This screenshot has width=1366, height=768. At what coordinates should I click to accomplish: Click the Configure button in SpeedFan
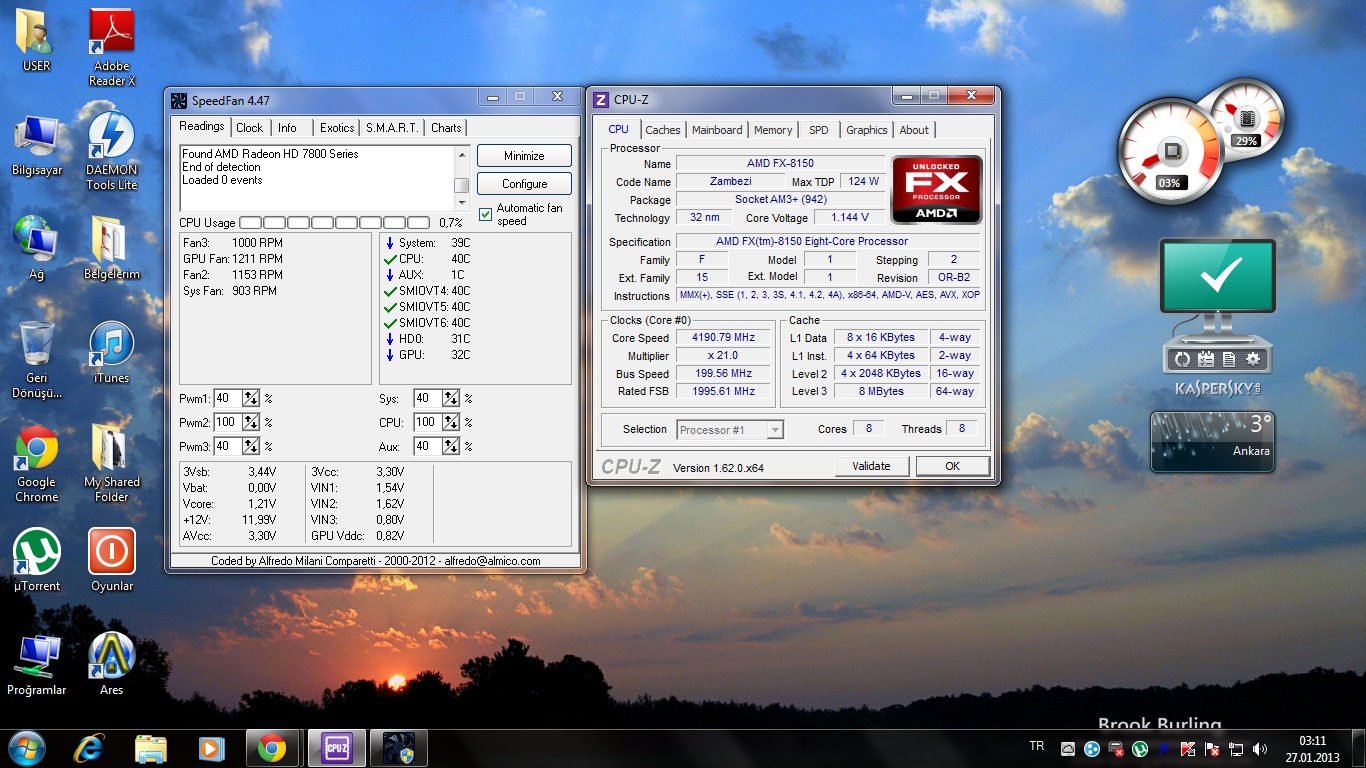(x=524, y=184)
